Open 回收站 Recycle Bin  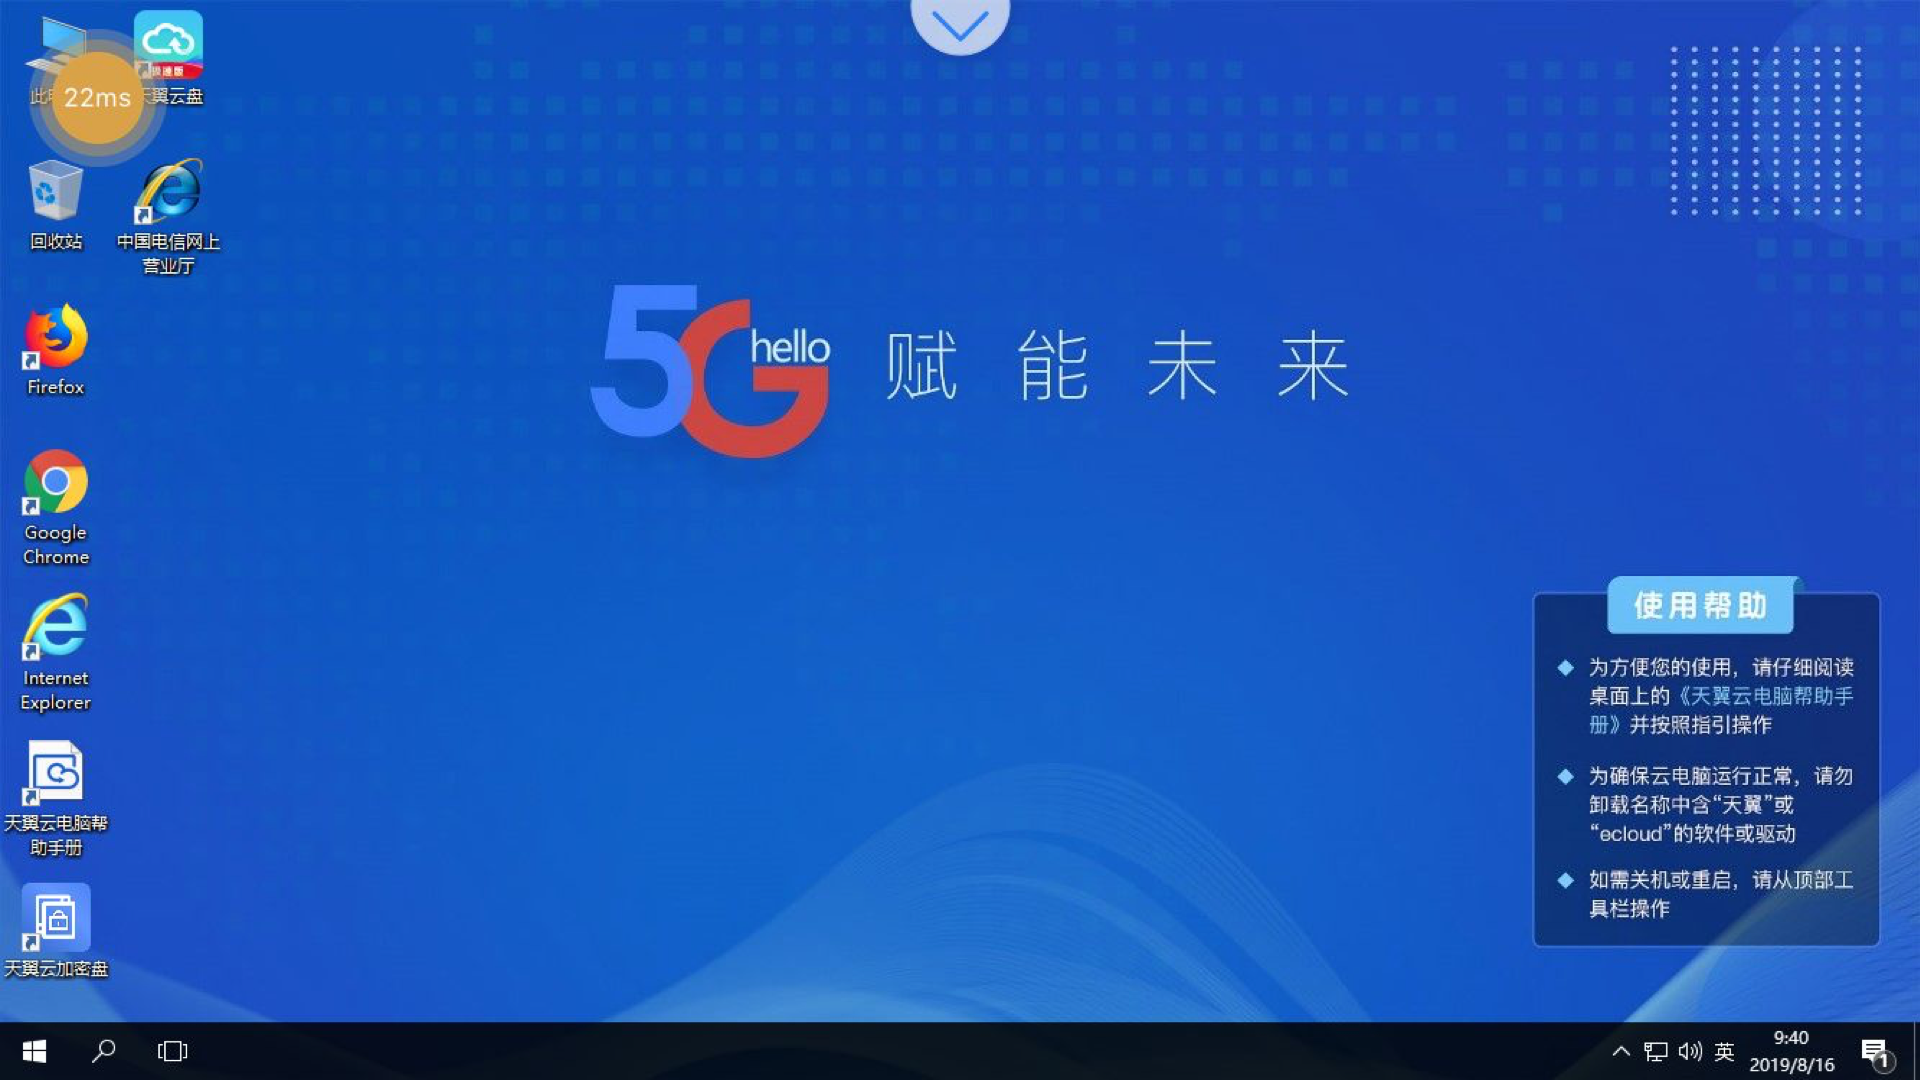pos(55,206)
